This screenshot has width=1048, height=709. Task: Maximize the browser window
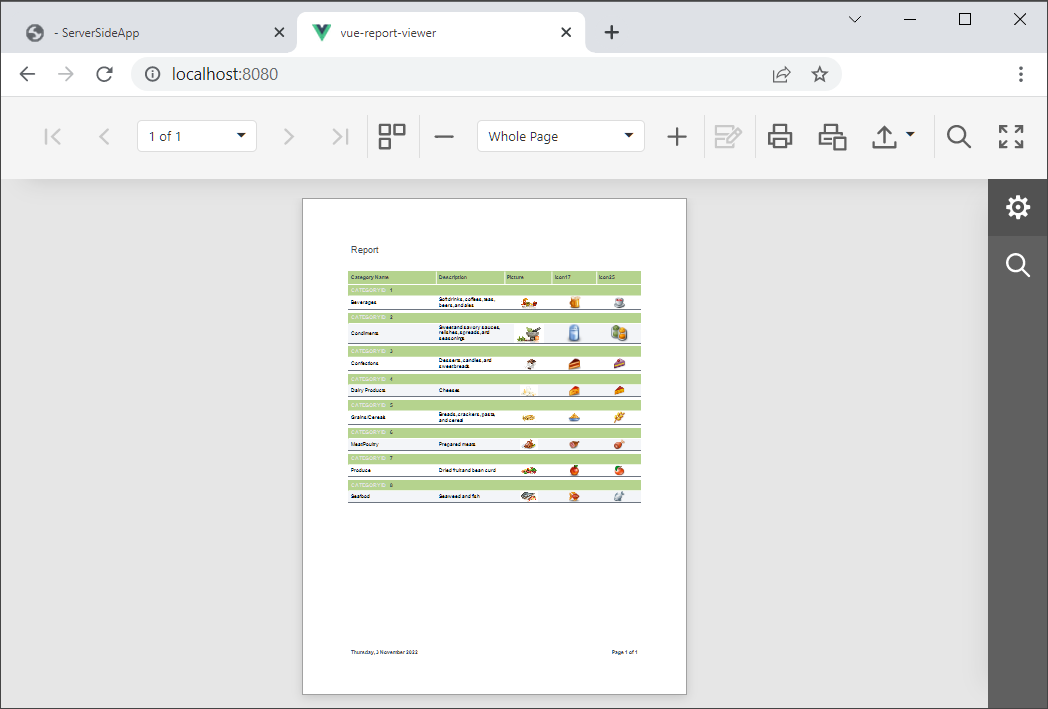click(964, 19)
